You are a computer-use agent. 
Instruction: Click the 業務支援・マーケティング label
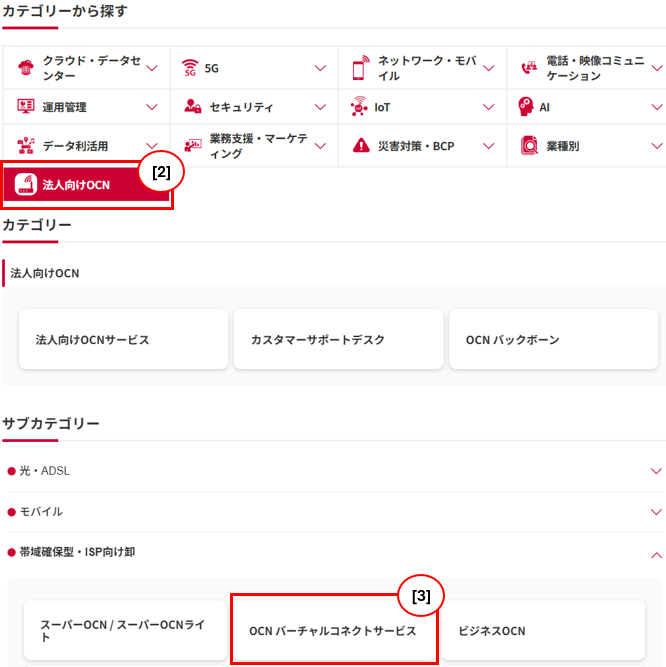coord(259,146)
